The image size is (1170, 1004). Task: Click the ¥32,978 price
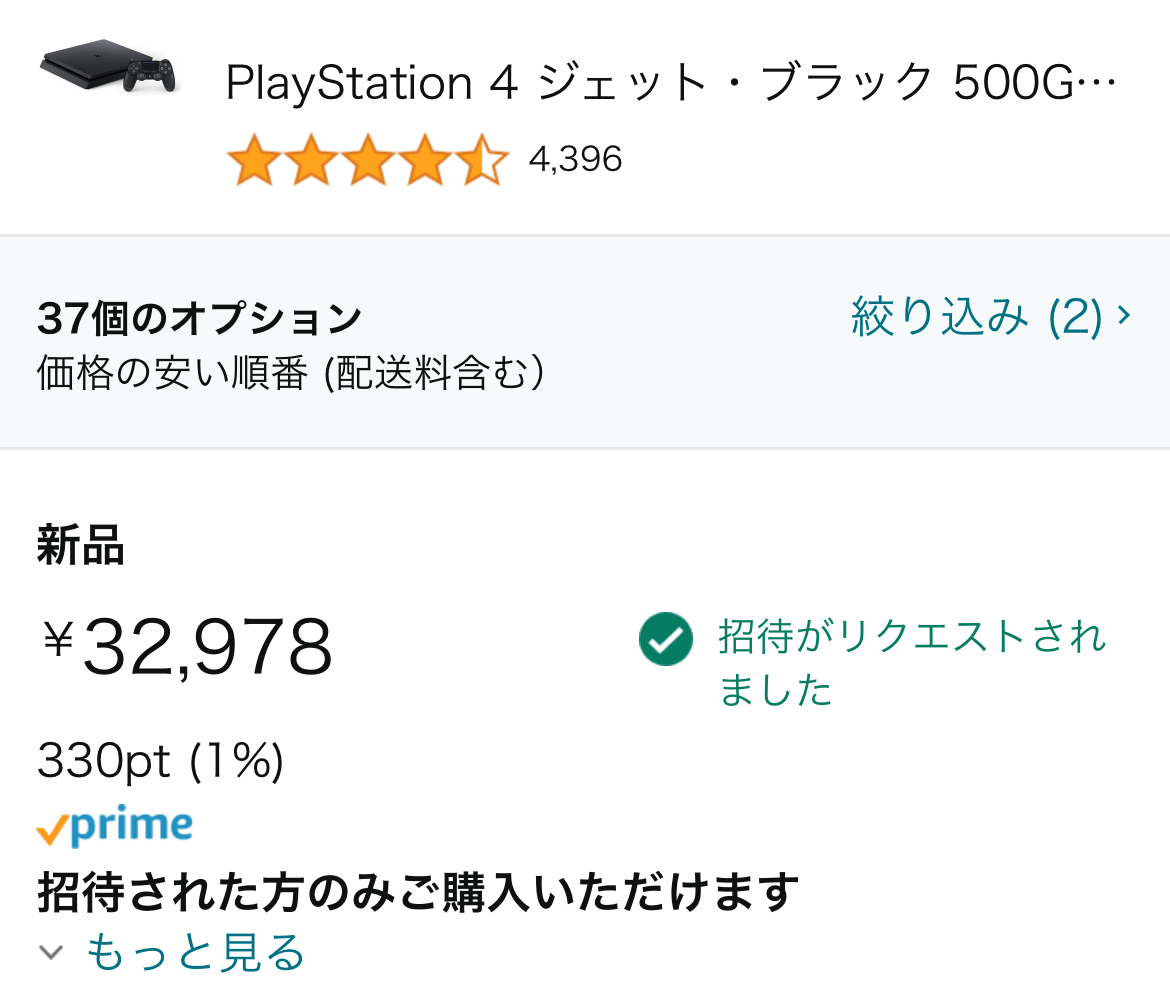point(187,647)
